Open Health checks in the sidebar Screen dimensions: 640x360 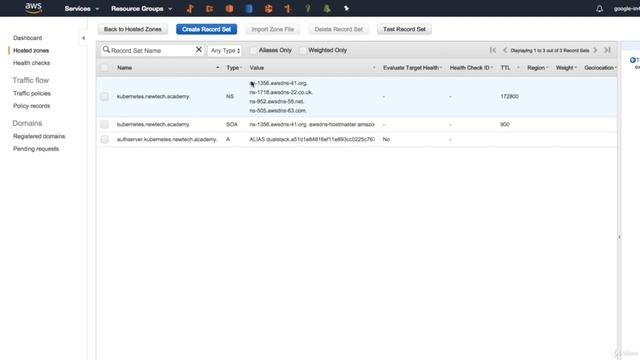coord(31,63)
